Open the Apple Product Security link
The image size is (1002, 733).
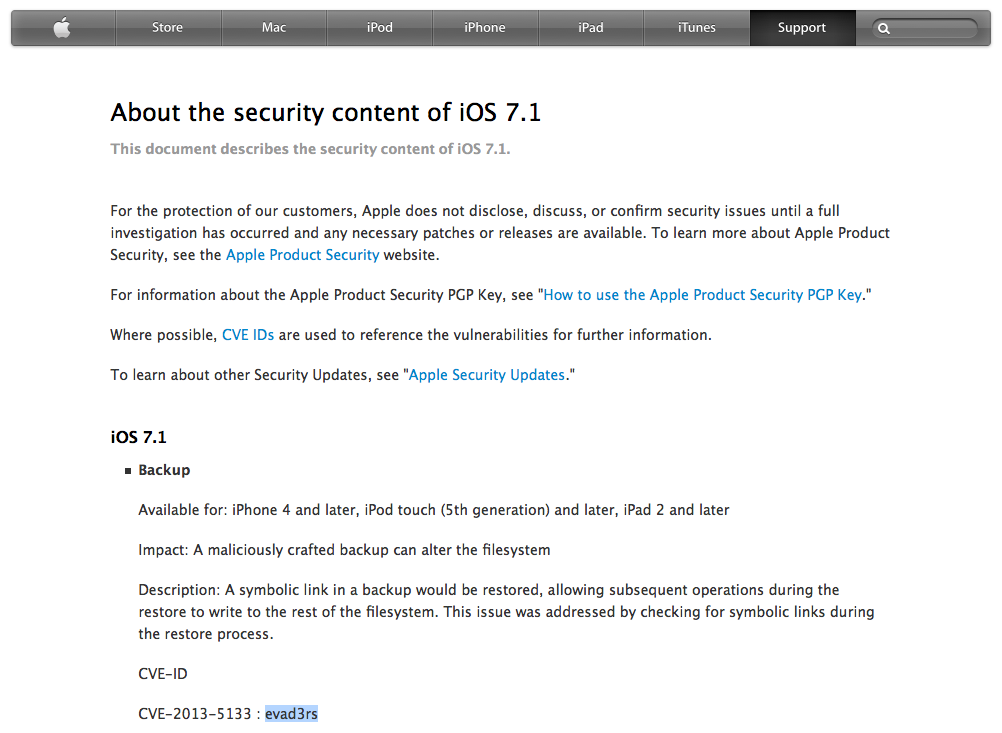click(302, 255)
